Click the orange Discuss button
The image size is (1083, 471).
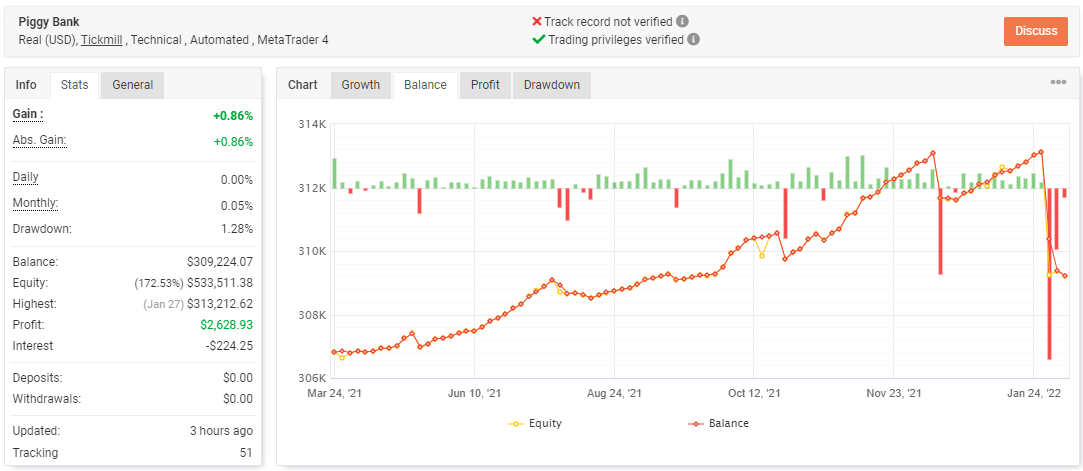click(1036, 31)
